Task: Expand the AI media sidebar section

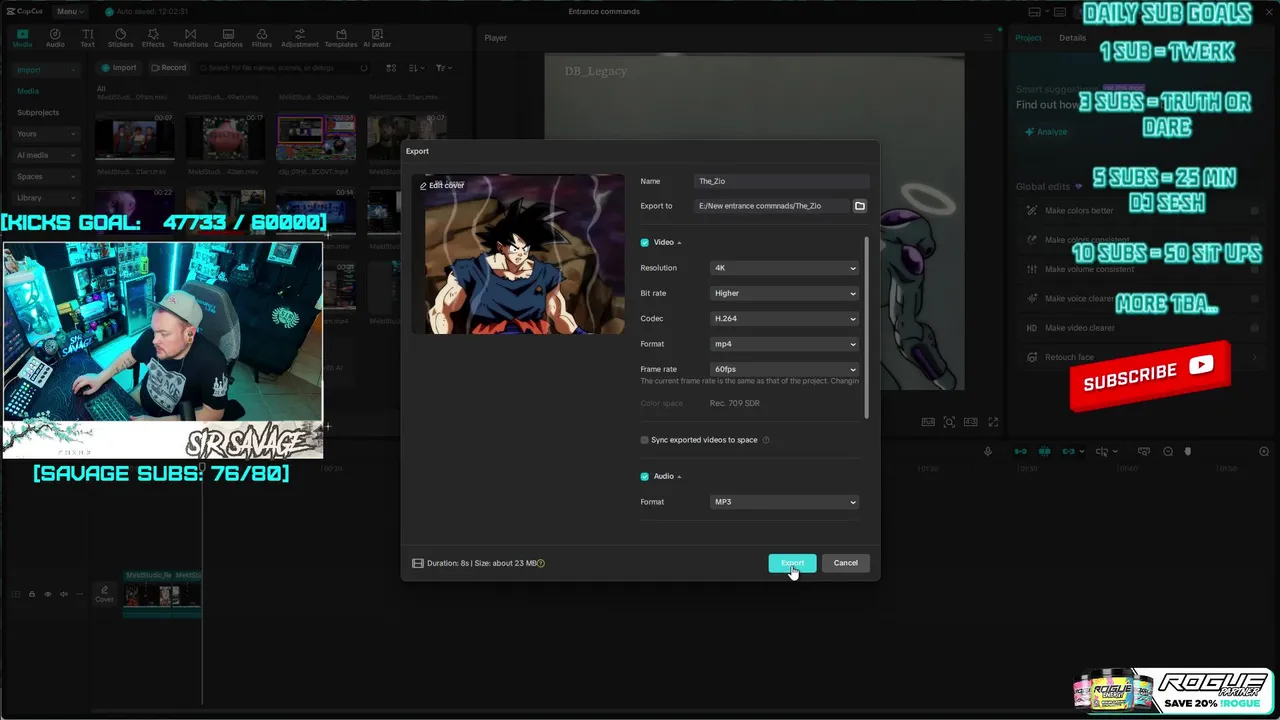Action: (47, 155)
